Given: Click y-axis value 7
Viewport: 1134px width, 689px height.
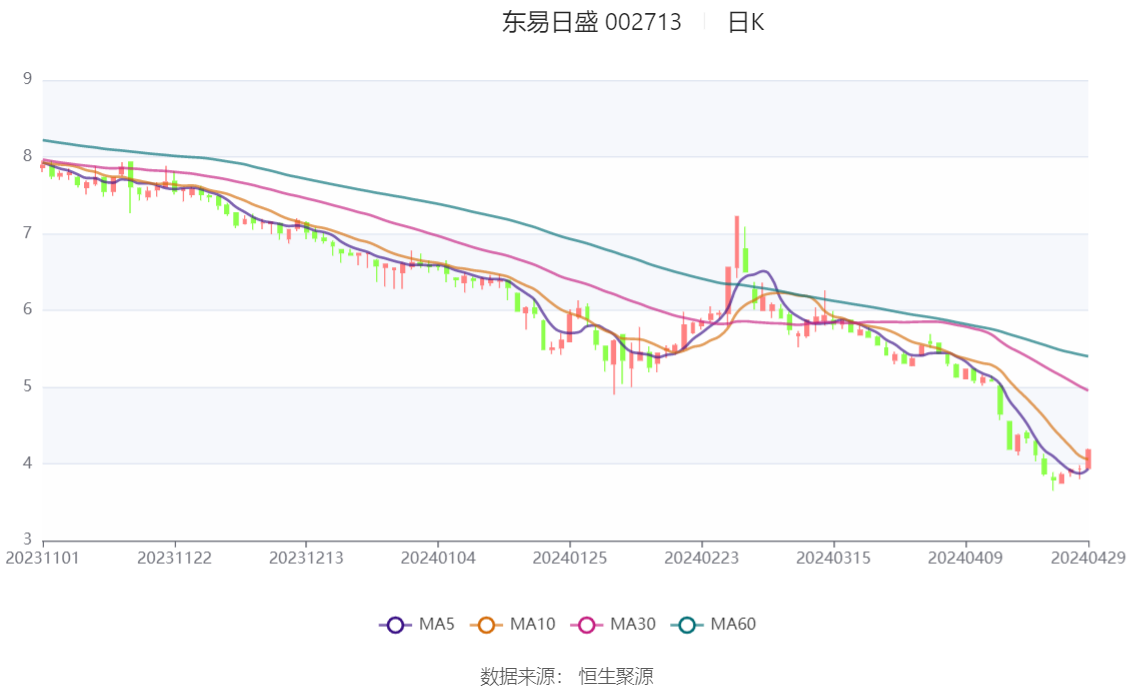Looking at the screenshot, I should pyautogui.click(x=27, y=233).
